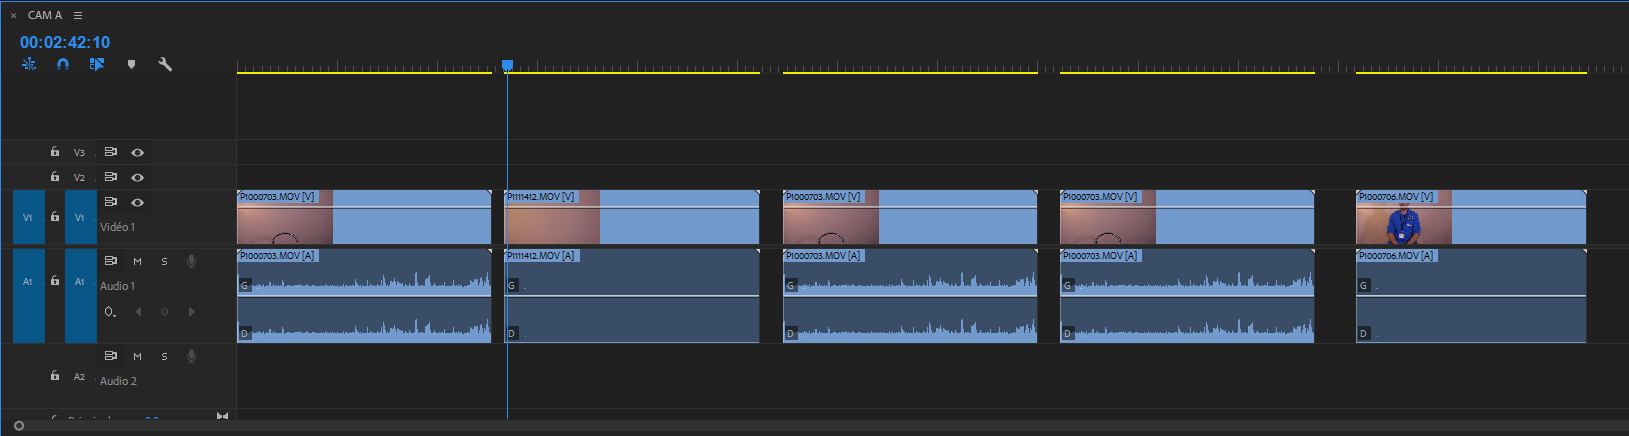Go to next keyframe on Audio 1

(192, 312)
